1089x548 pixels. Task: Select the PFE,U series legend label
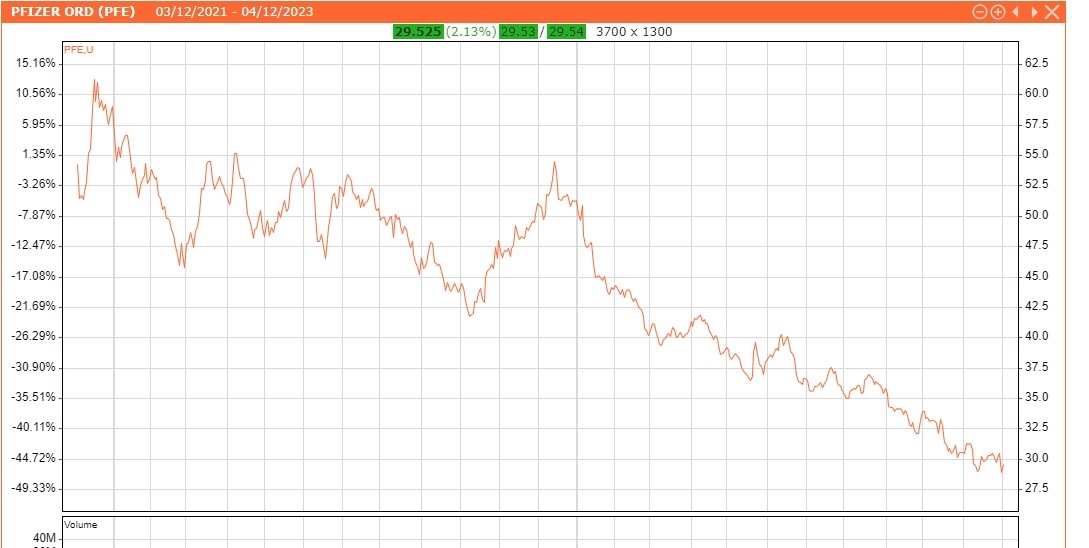click(79, 49)
